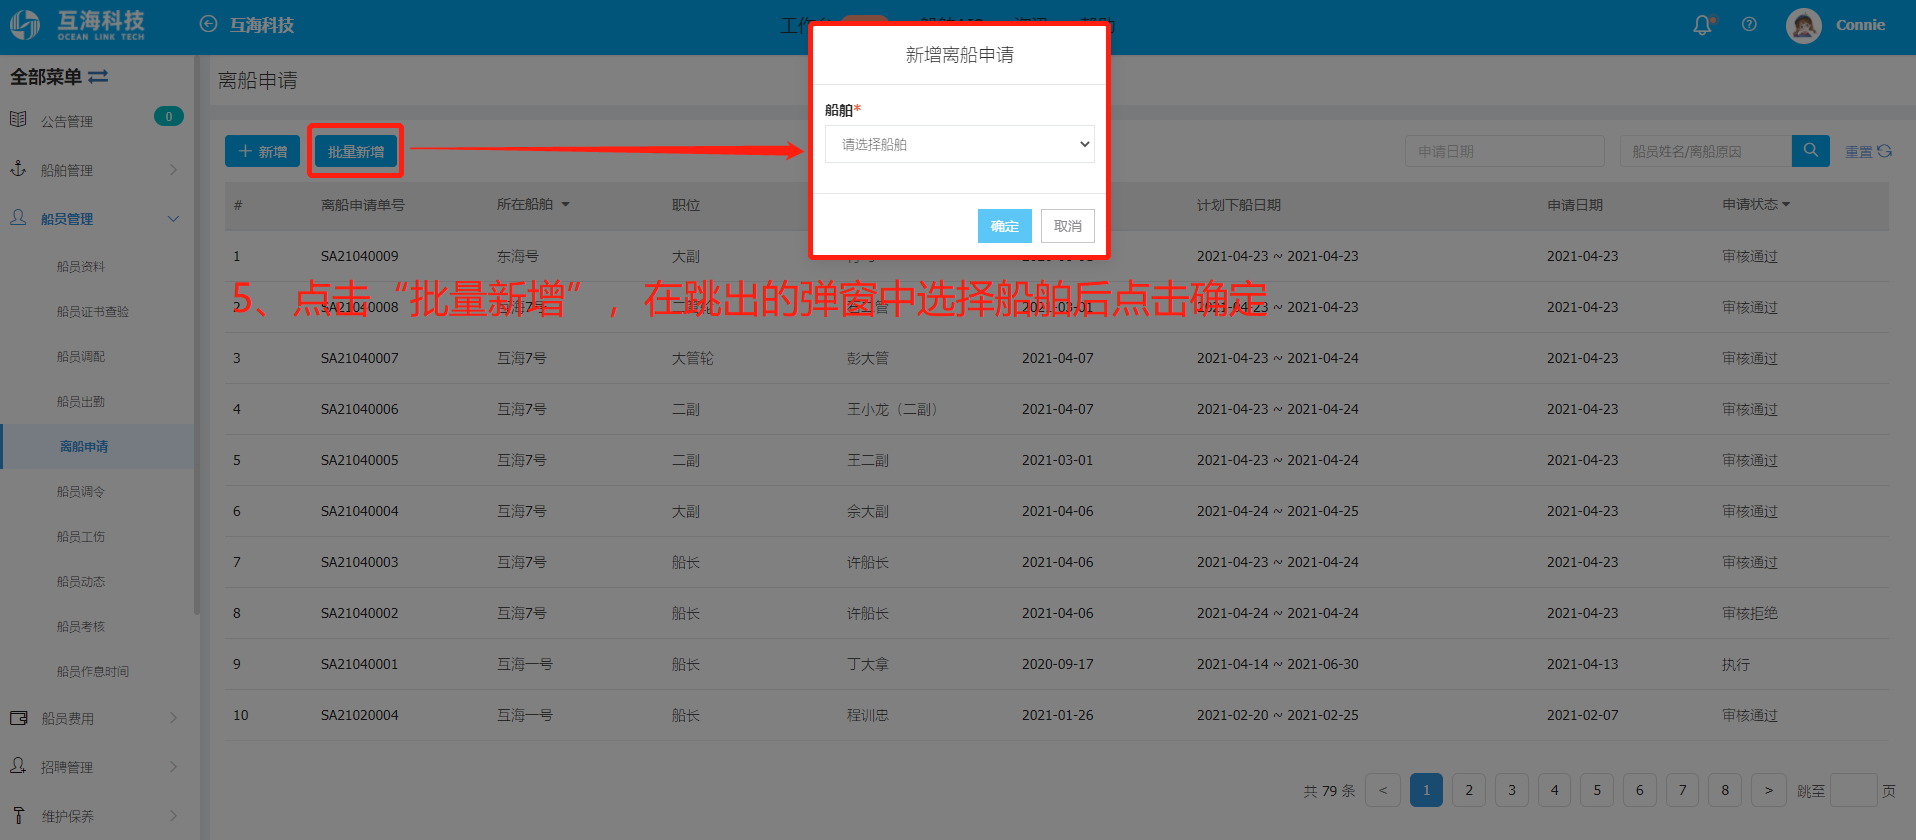This screenshot has width=1916, height=840.
Task: Click crew name 程训忠
Action: click(868, 715)
